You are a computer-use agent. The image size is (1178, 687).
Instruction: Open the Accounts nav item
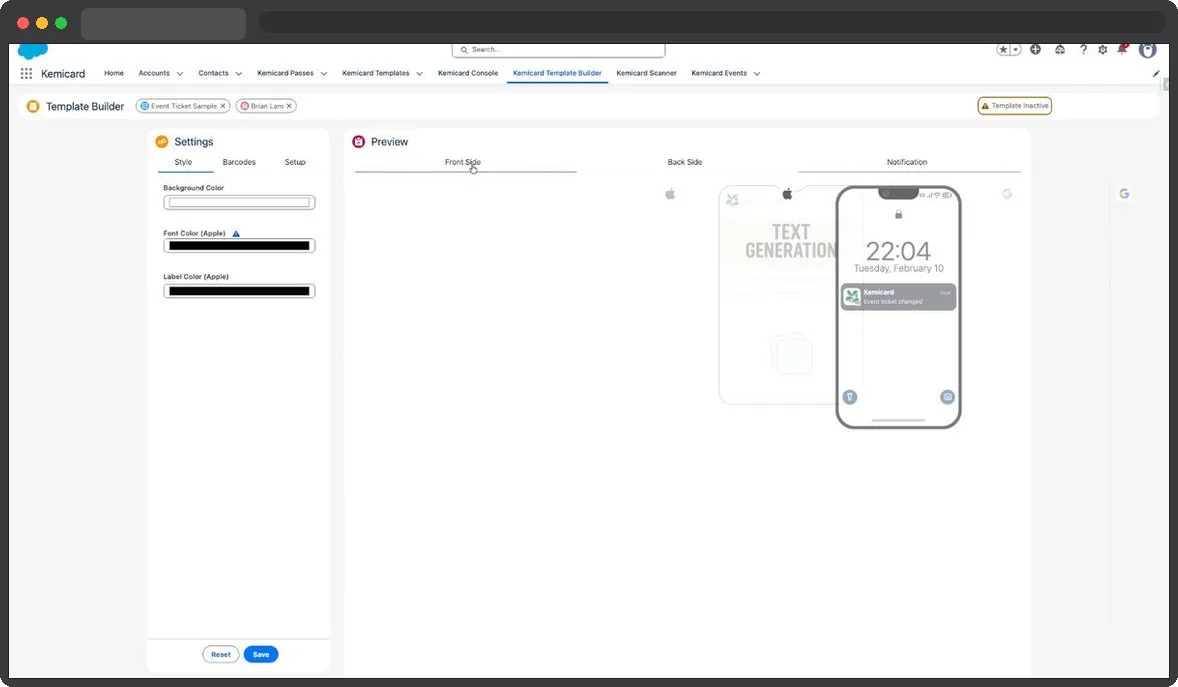coord(154,74)
